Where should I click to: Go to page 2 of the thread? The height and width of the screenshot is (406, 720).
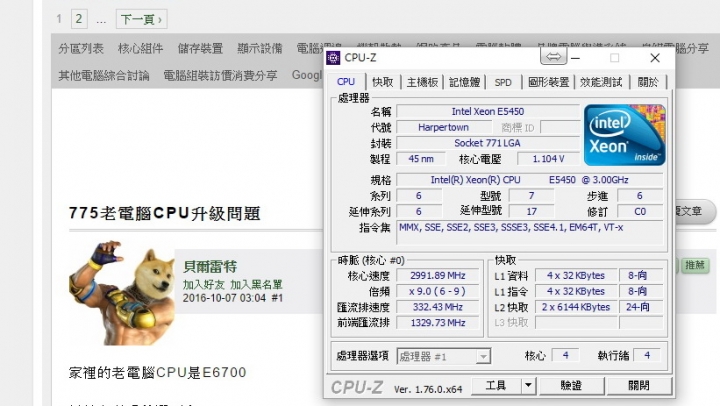79,19
